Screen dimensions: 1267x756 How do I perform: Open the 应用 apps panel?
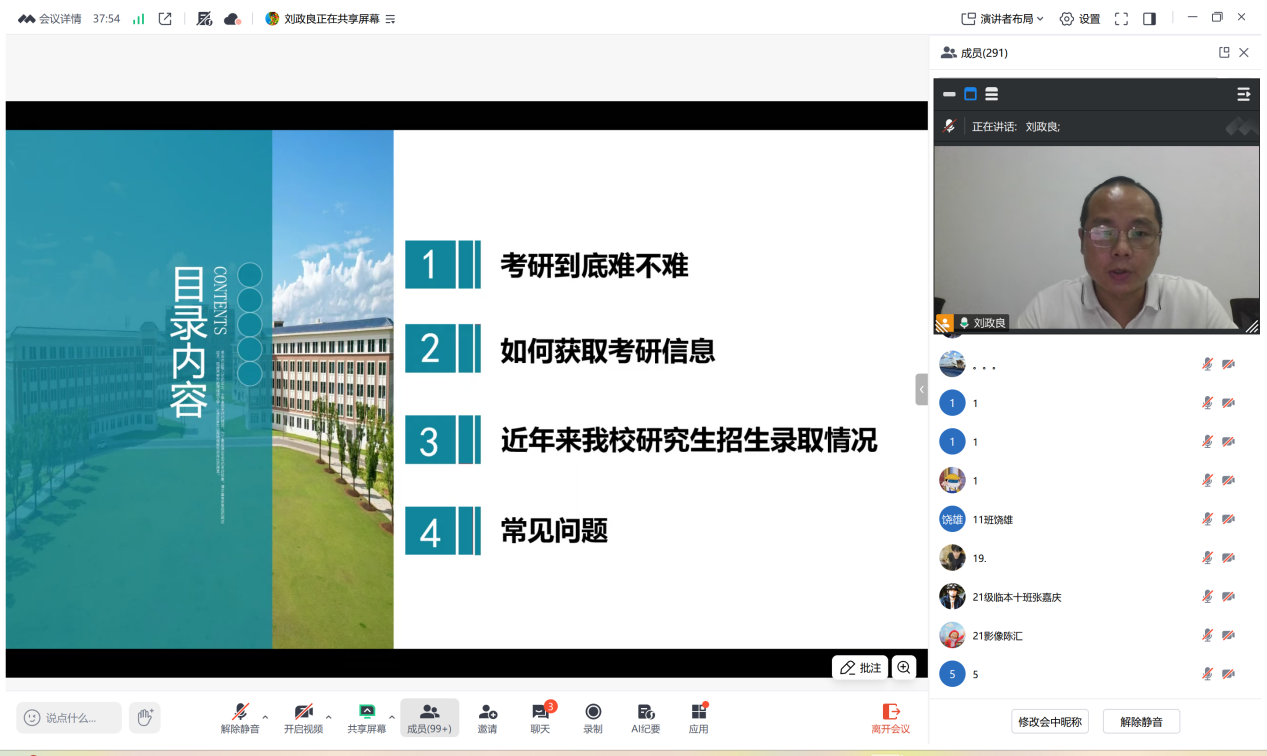coord(698,717)
